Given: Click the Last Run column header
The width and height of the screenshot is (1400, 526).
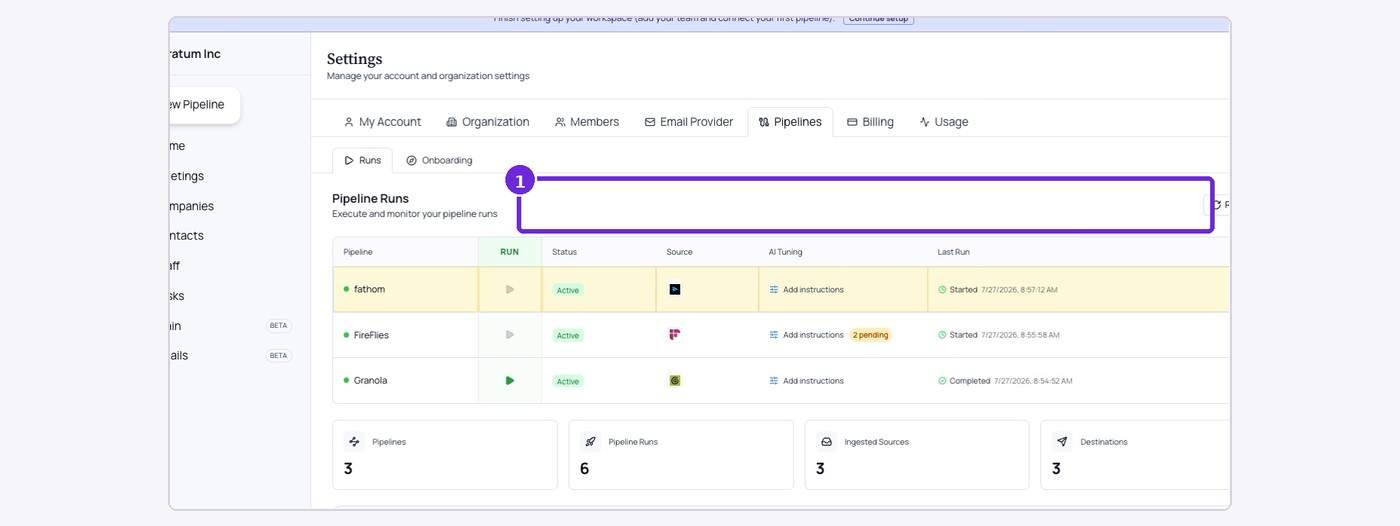Looking at the screenshot, I should tap(953, 252).
